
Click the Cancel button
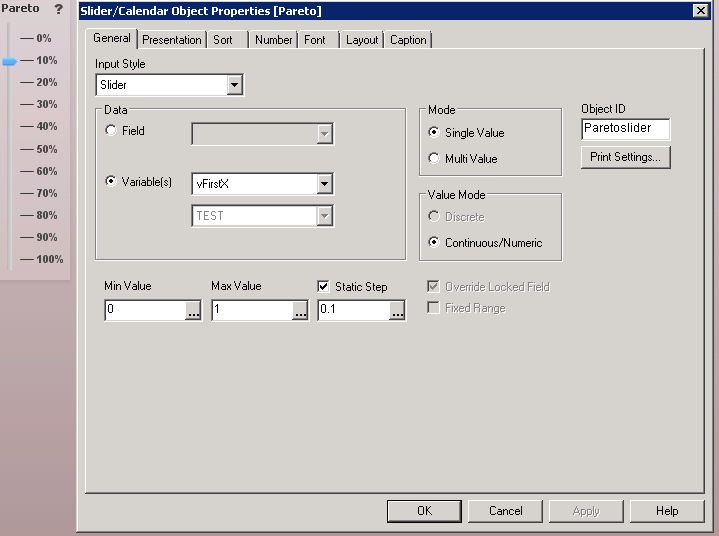pyautogui.click(x=505, y=511)
